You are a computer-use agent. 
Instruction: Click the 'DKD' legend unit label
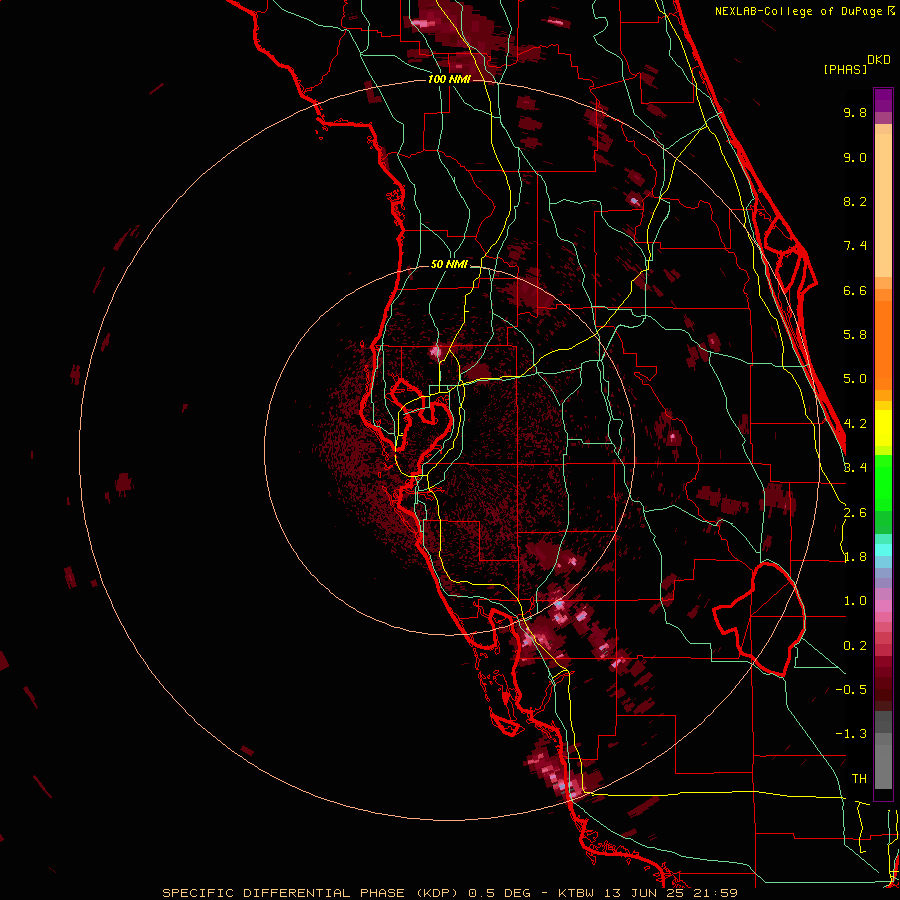point(879,60)
